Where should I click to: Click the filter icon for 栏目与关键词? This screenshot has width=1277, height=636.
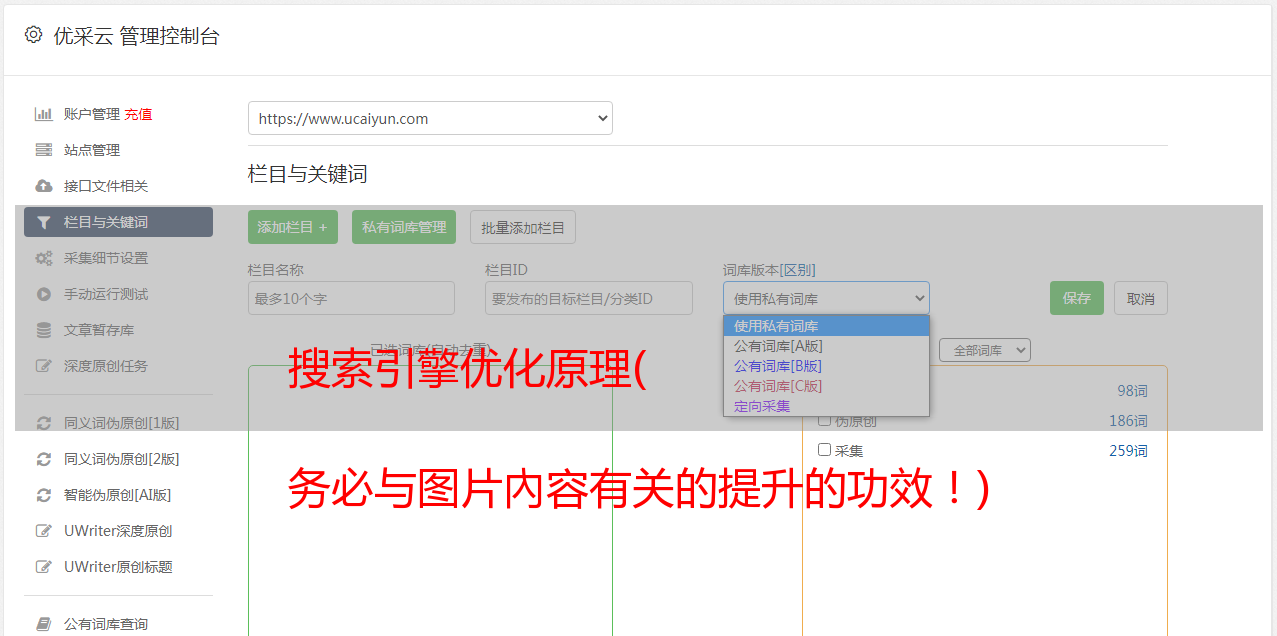[x=43, y=222]
